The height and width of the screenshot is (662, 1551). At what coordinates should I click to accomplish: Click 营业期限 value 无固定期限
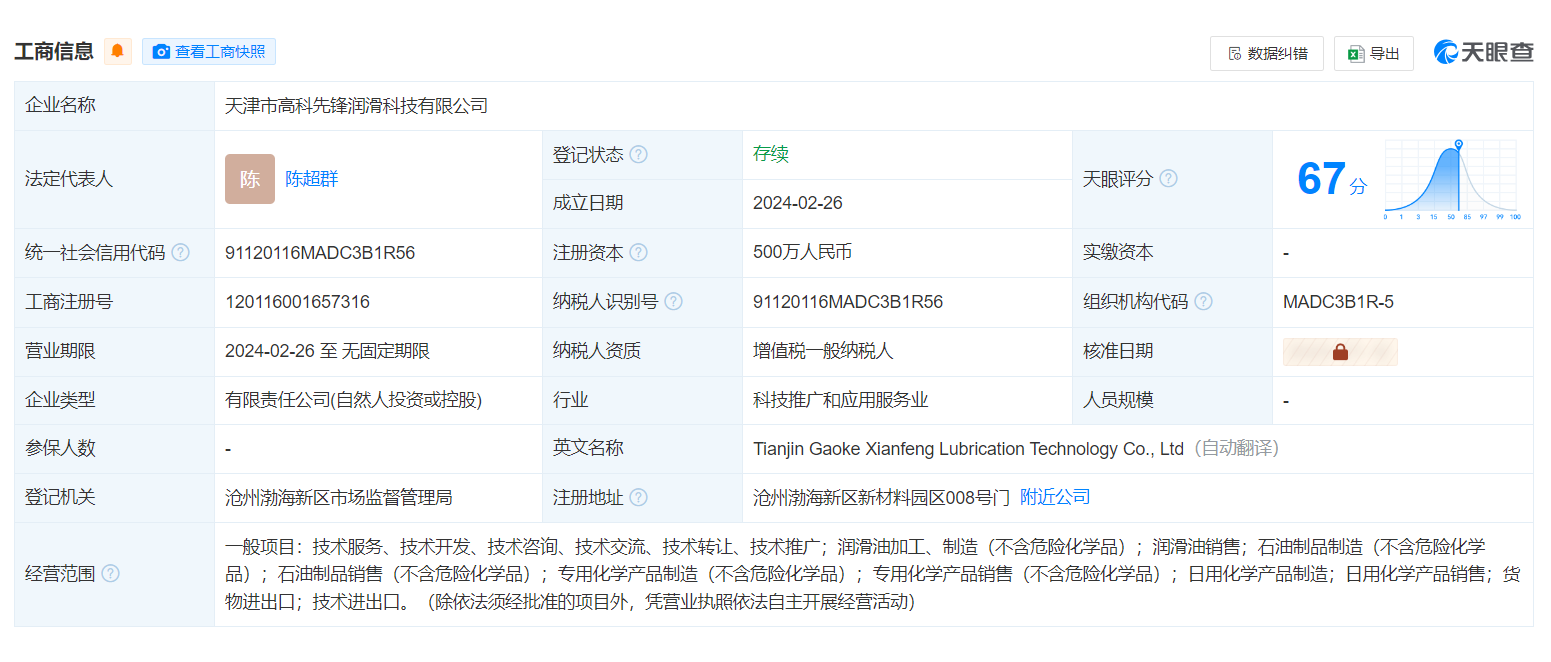(386, 351)
